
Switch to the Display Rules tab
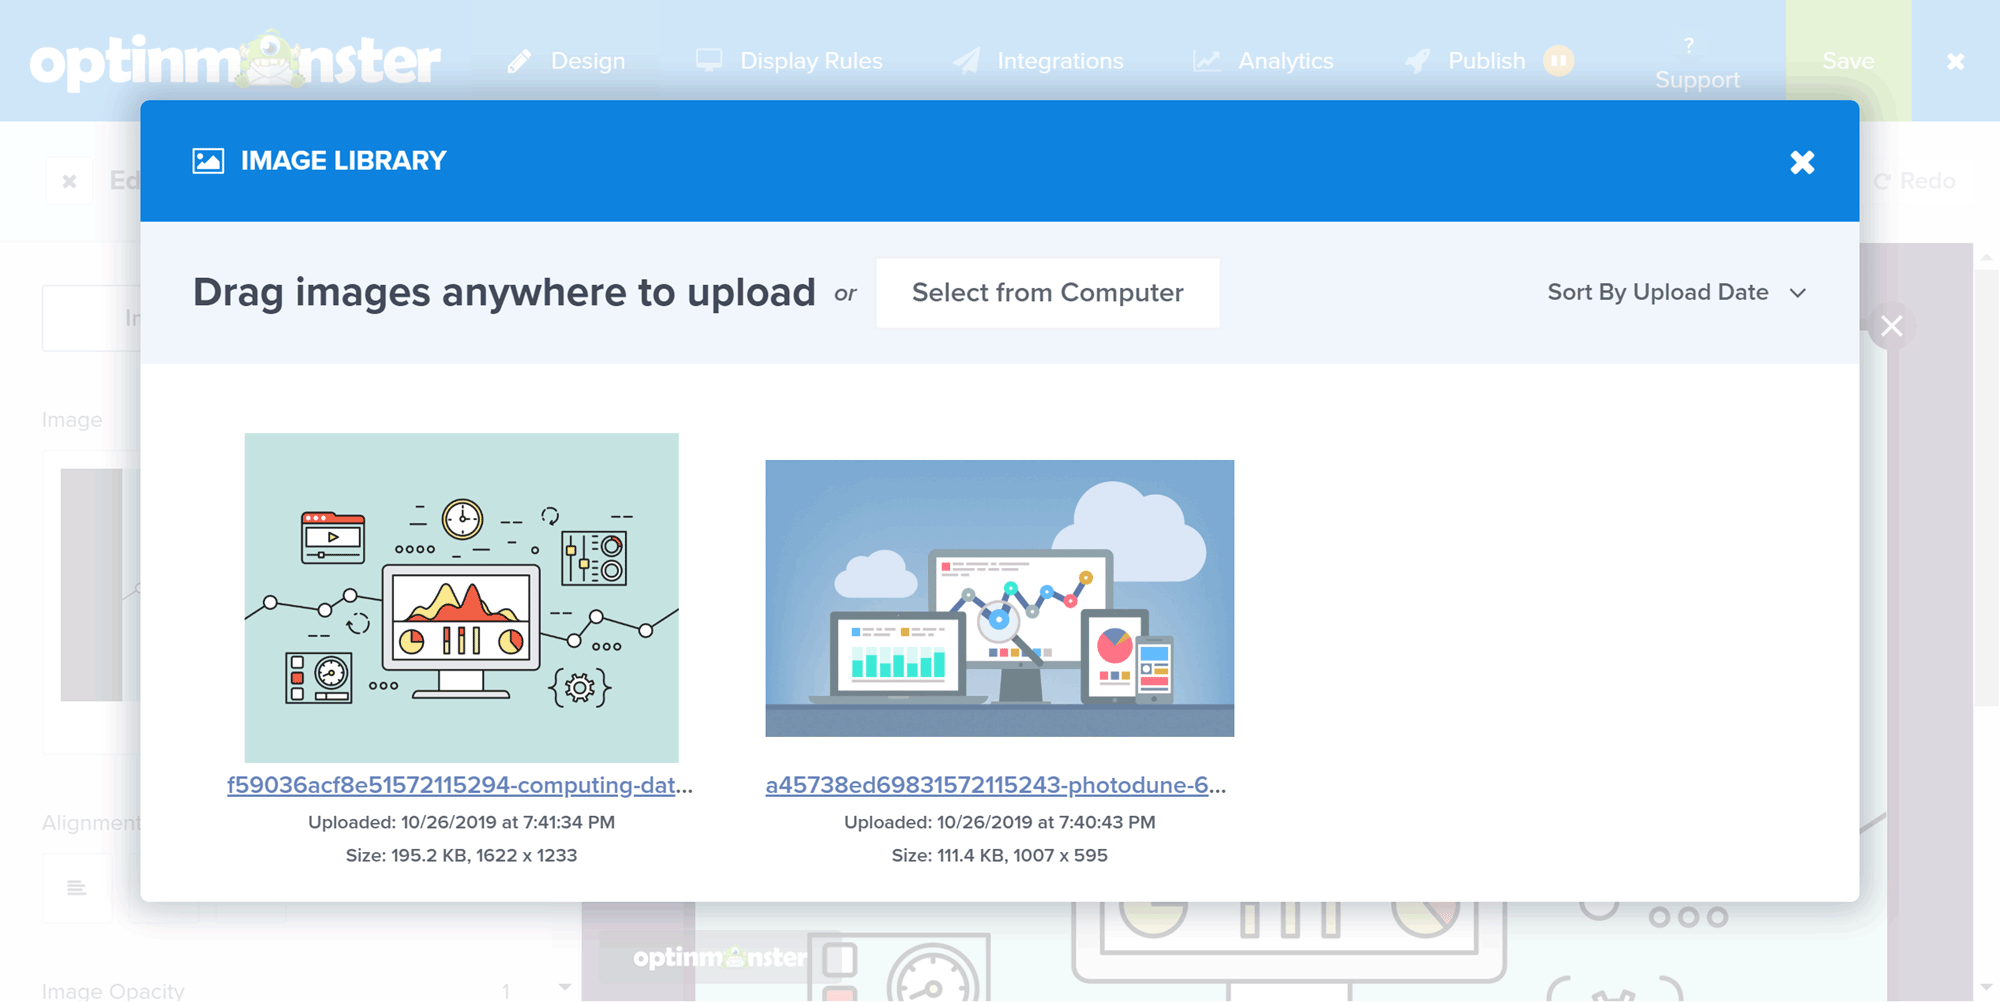point(790,61)
